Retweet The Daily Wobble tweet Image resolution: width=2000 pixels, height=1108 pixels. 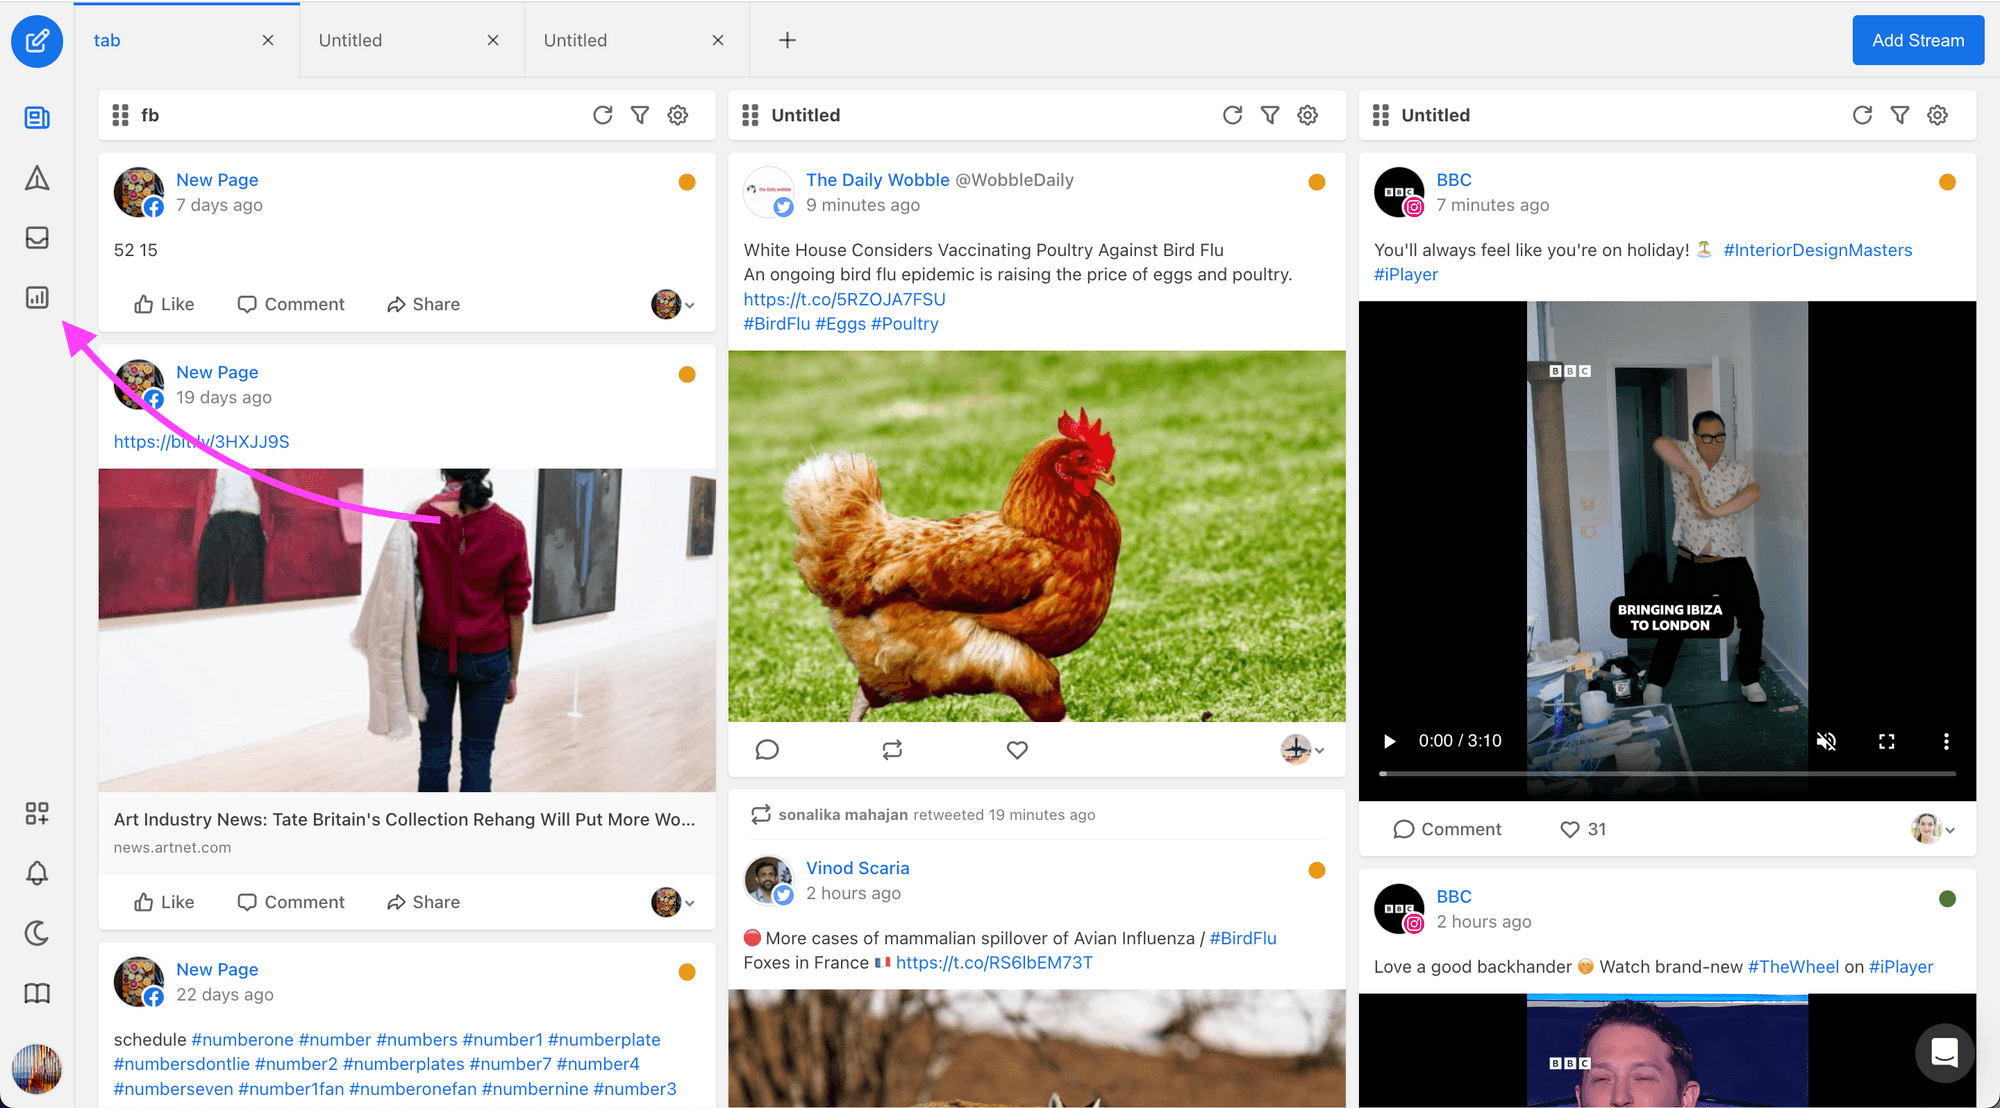coord(892,750)
